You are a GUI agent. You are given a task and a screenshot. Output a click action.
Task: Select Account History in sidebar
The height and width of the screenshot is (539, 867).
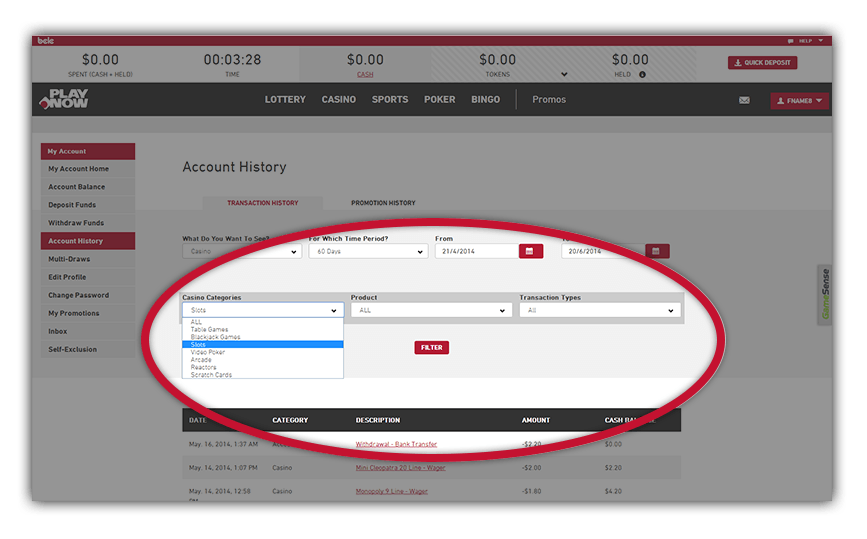pos(88,241)
